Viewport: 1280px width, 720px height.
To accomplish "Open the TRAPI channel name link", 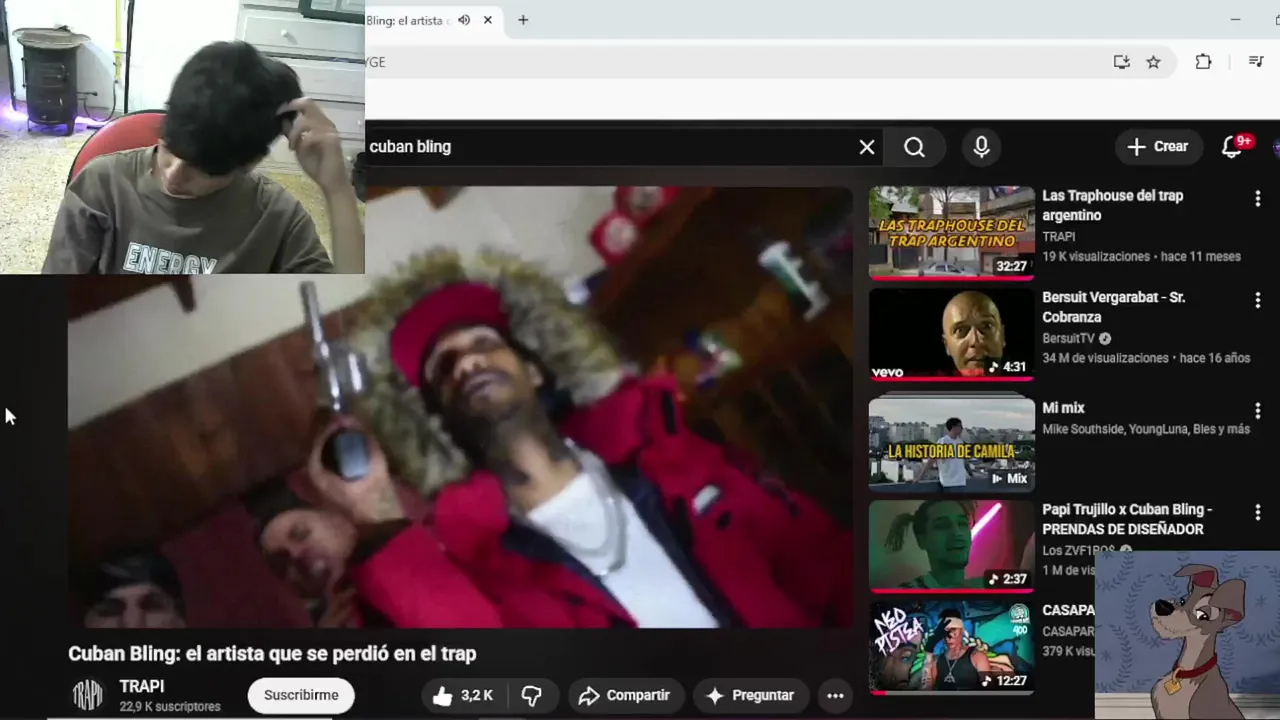I will (142, 686).
